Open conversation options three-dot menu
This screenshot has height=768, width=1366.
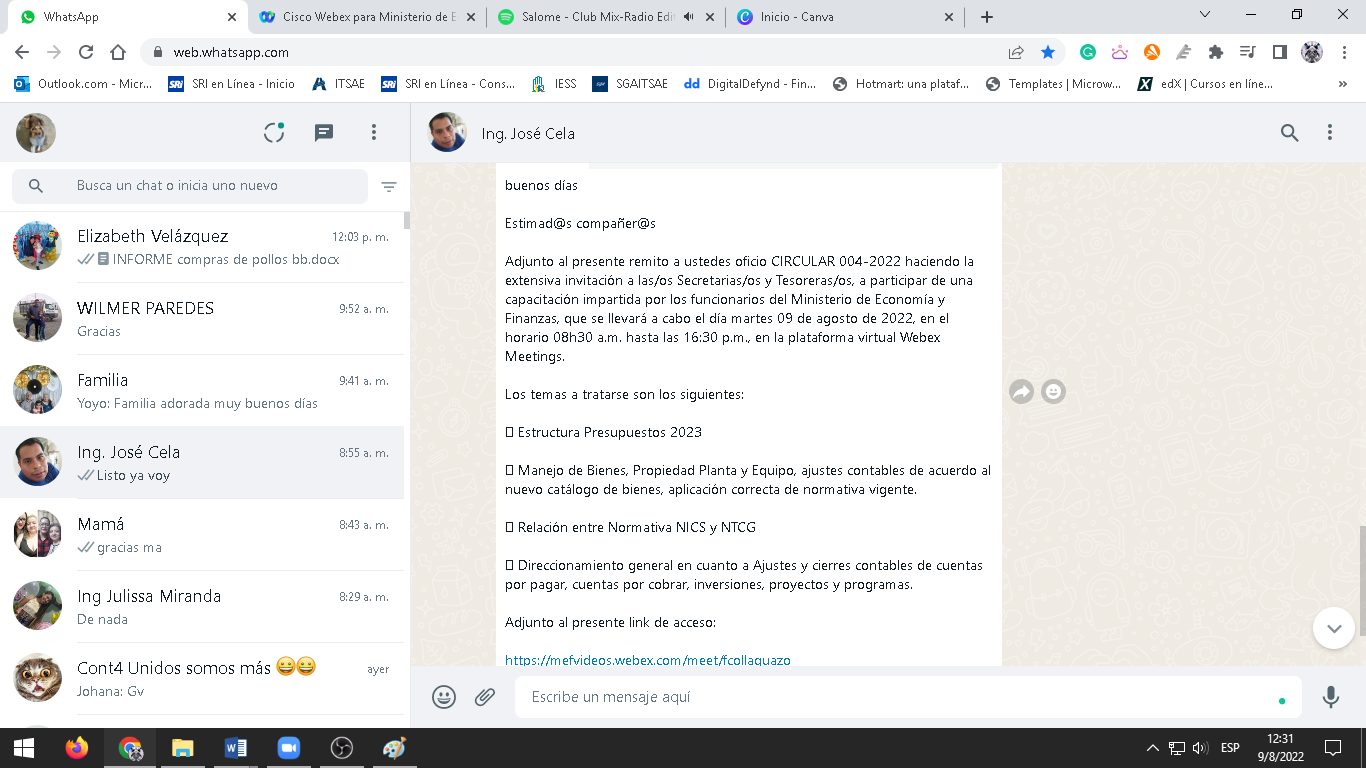click(1330, 133)
